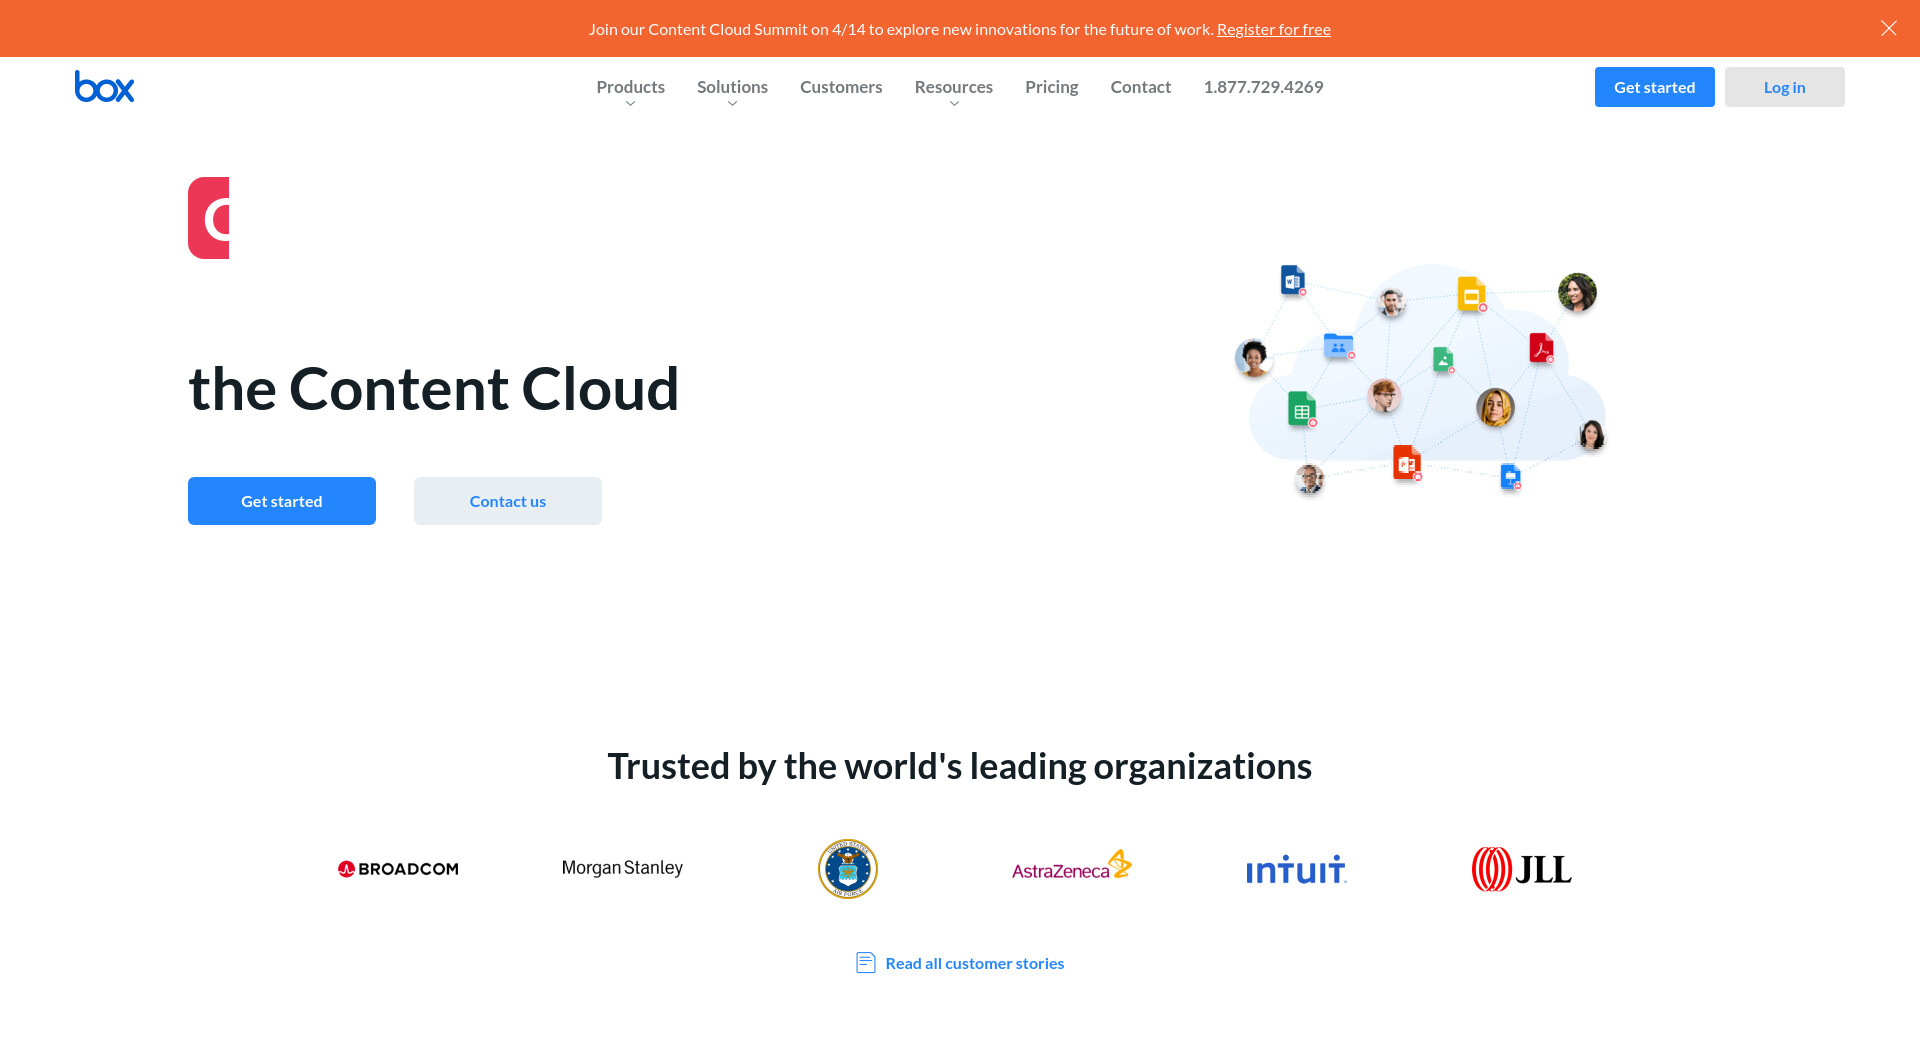Go to the Customers page
The width and height of the screenshot is (1920, 1040).
(841, 87)
